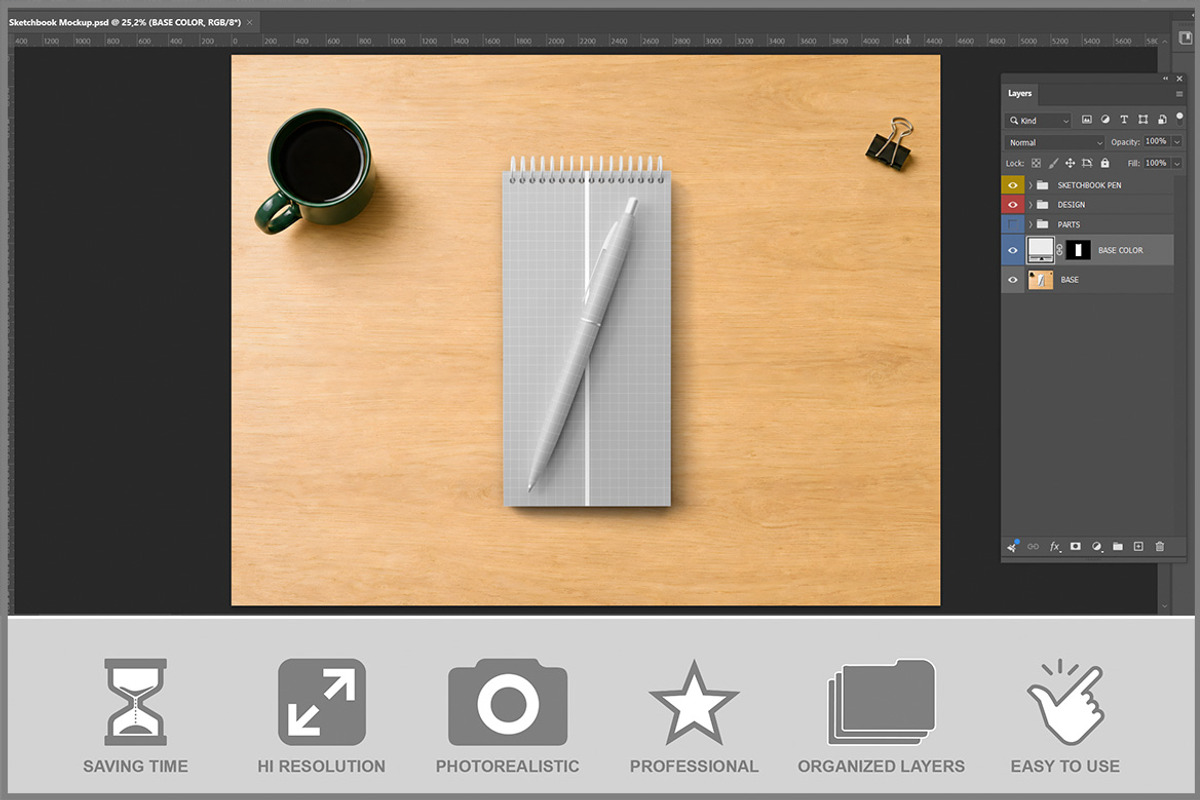Filter layers by smart objects icon
The width and height of the screenshot is (1200, 800).
(1162, 120)
